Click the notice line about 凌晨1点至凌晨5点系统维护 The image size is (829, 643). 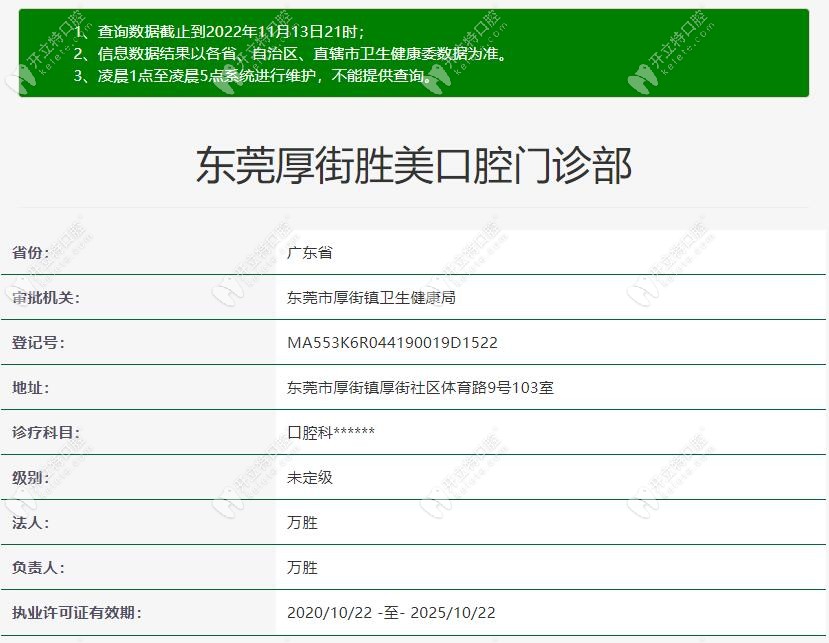[x=254, y=76]
